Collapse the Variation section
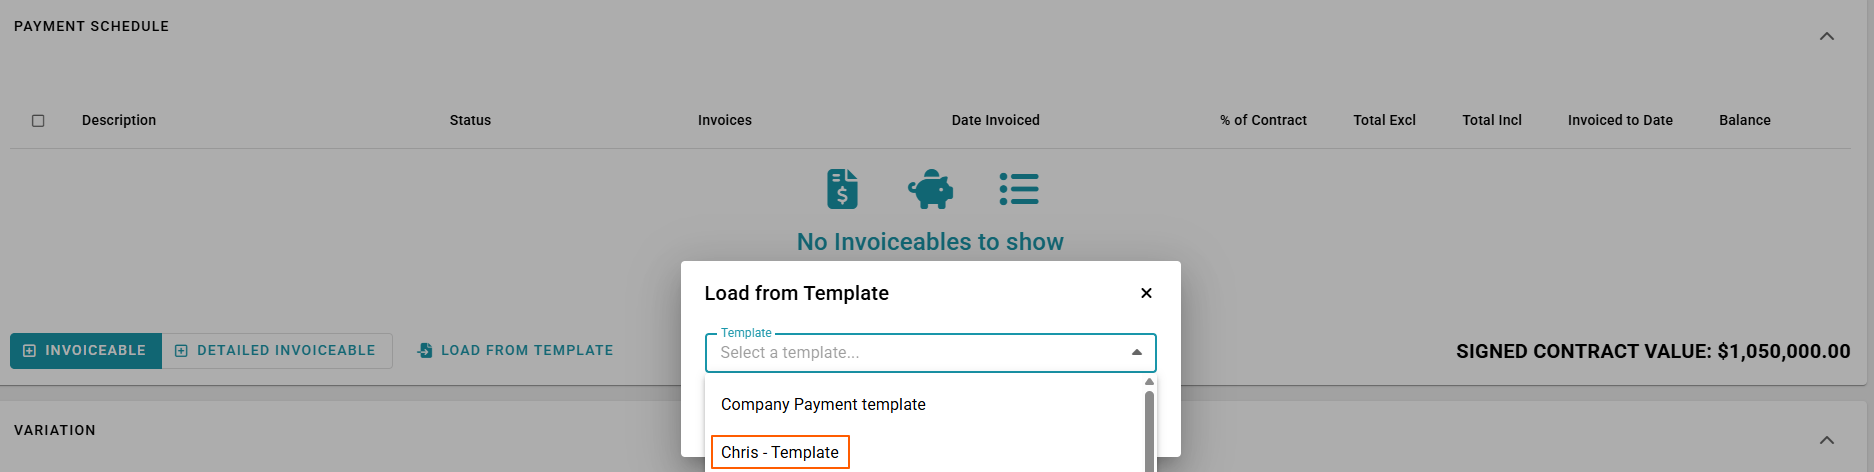The height and width of the screenshot is (472, 1874). click(x=1826, y=441)
